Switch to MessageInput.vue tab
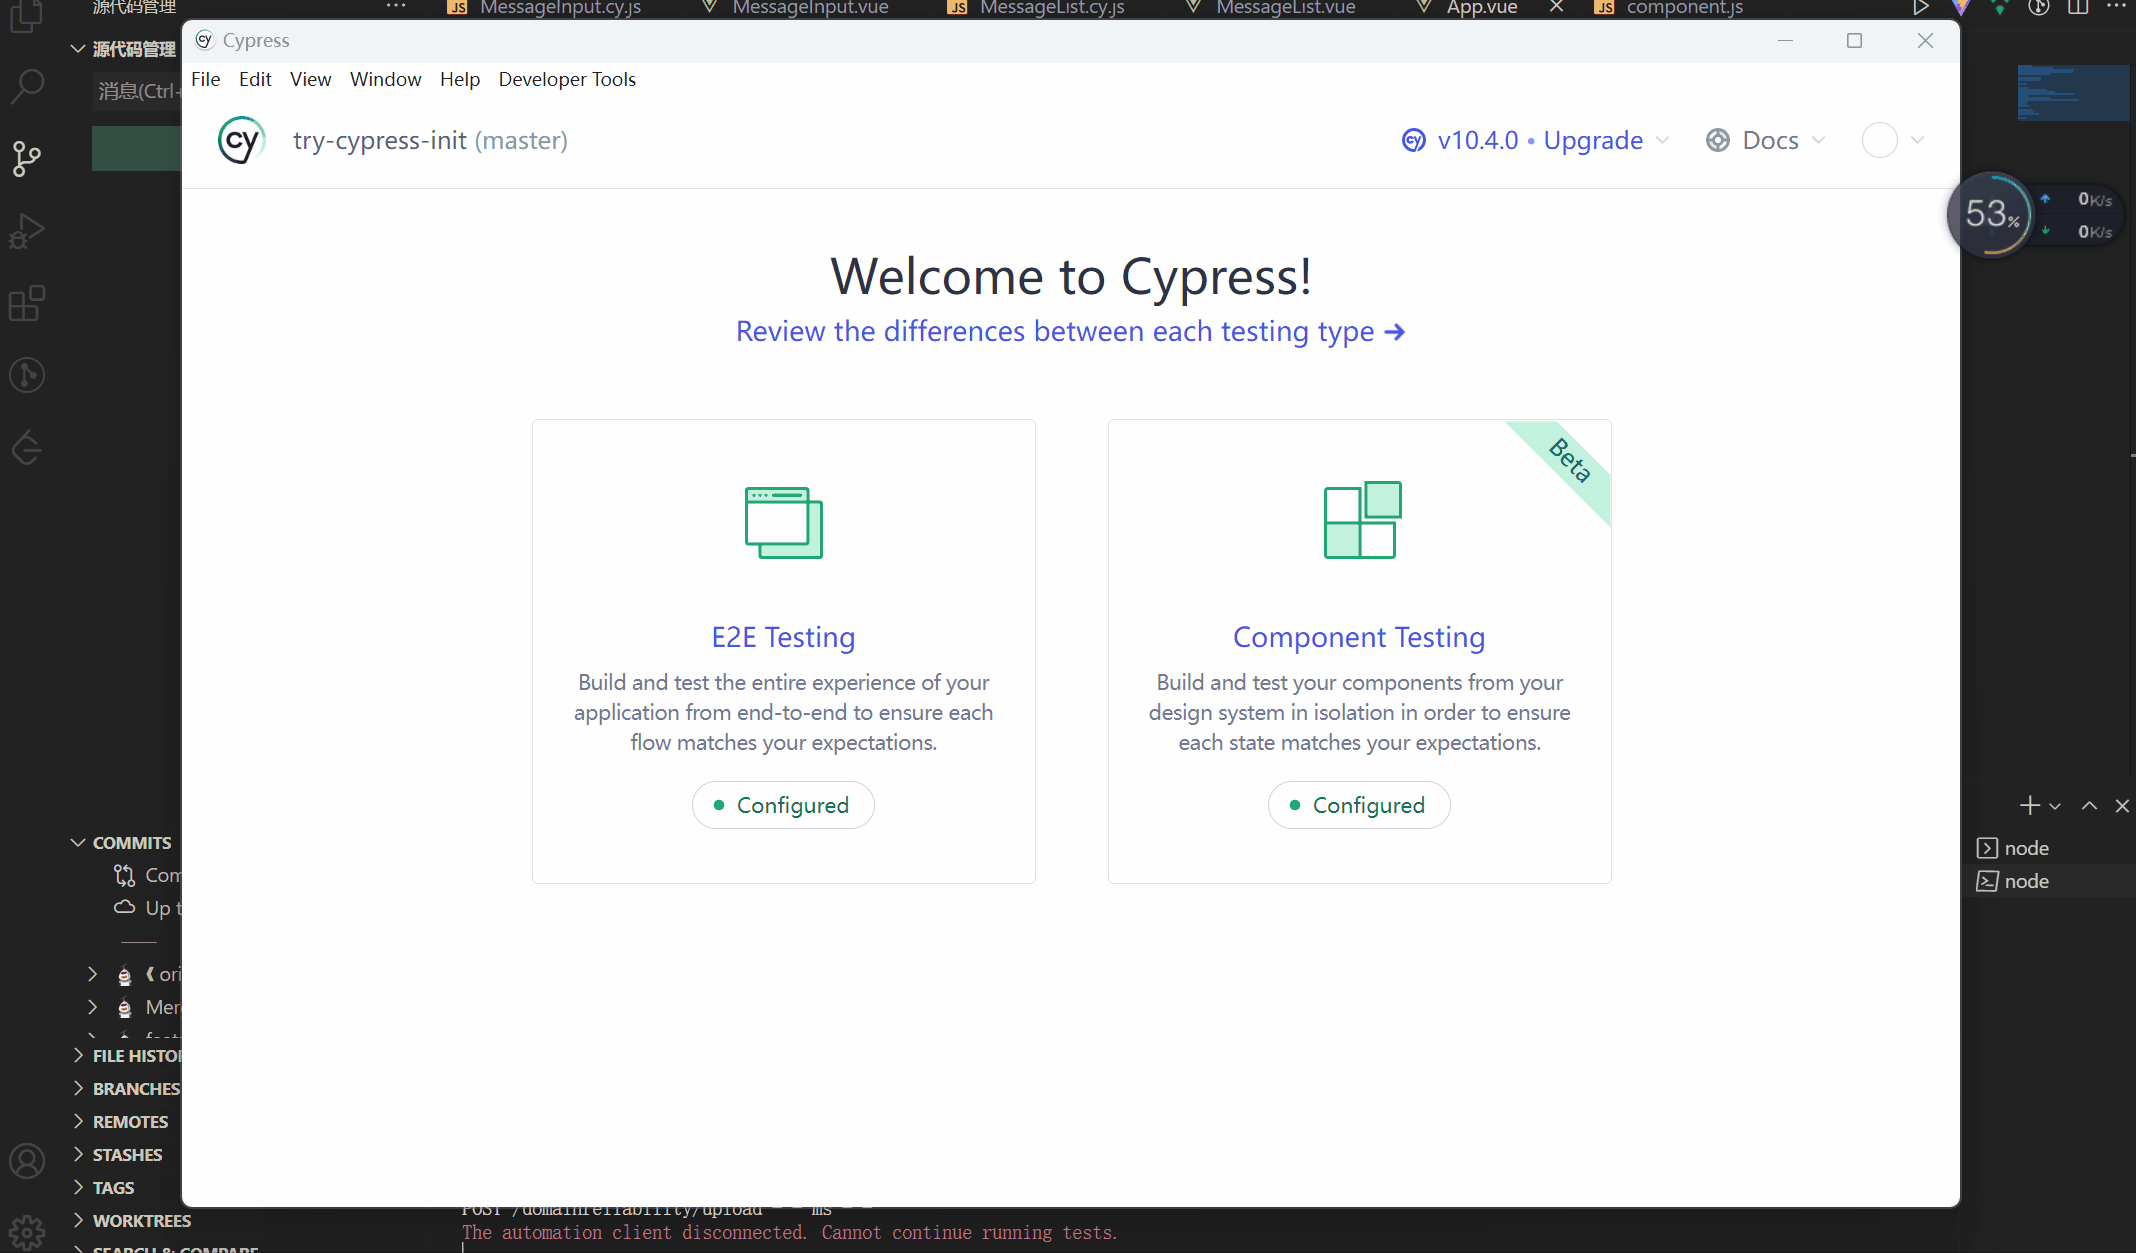Screen dimensions: 2136x1253 click(796, 8)
